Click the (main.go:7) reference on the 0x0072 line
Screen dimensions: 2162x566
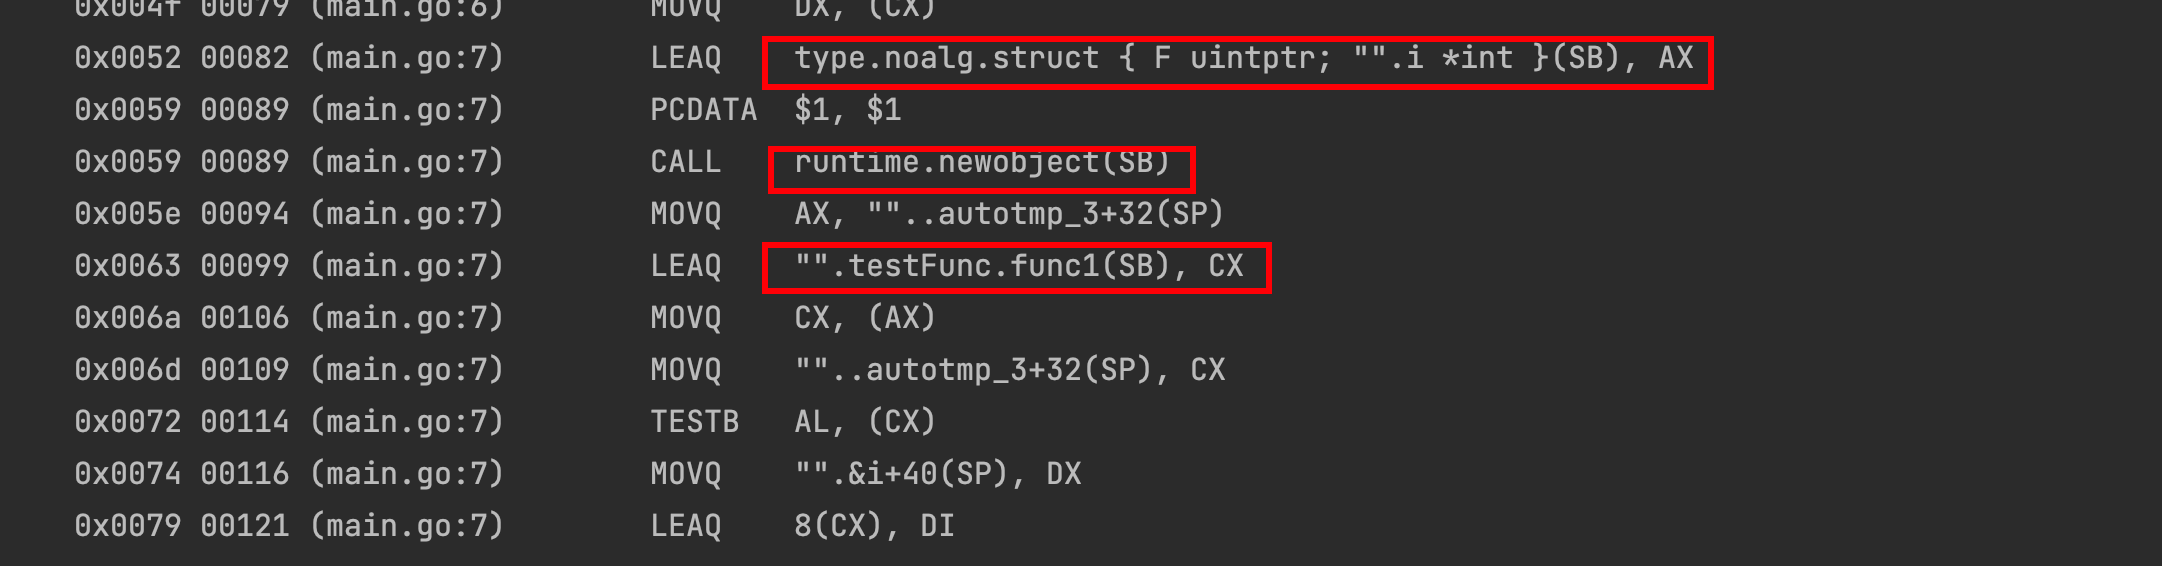tap(406, 422)
